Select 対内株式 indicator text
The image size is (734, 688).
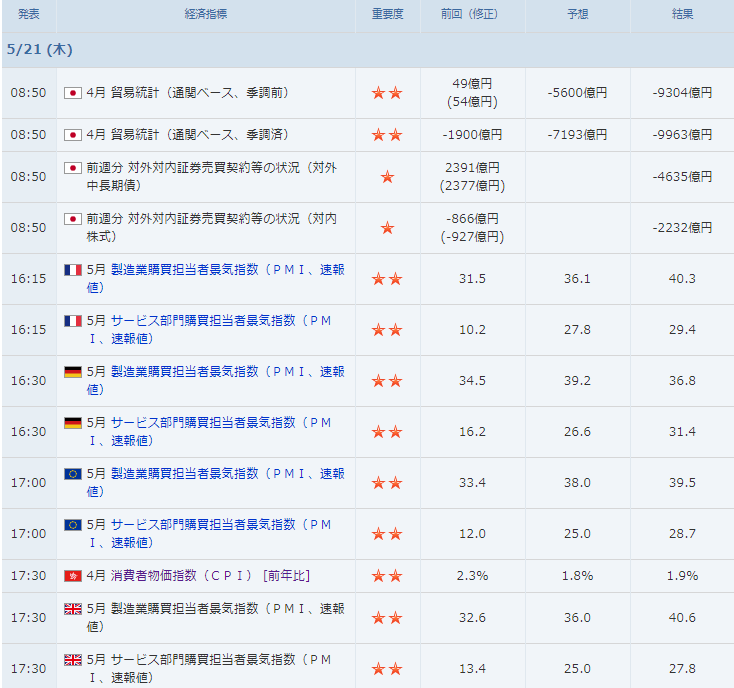[212, 227]
